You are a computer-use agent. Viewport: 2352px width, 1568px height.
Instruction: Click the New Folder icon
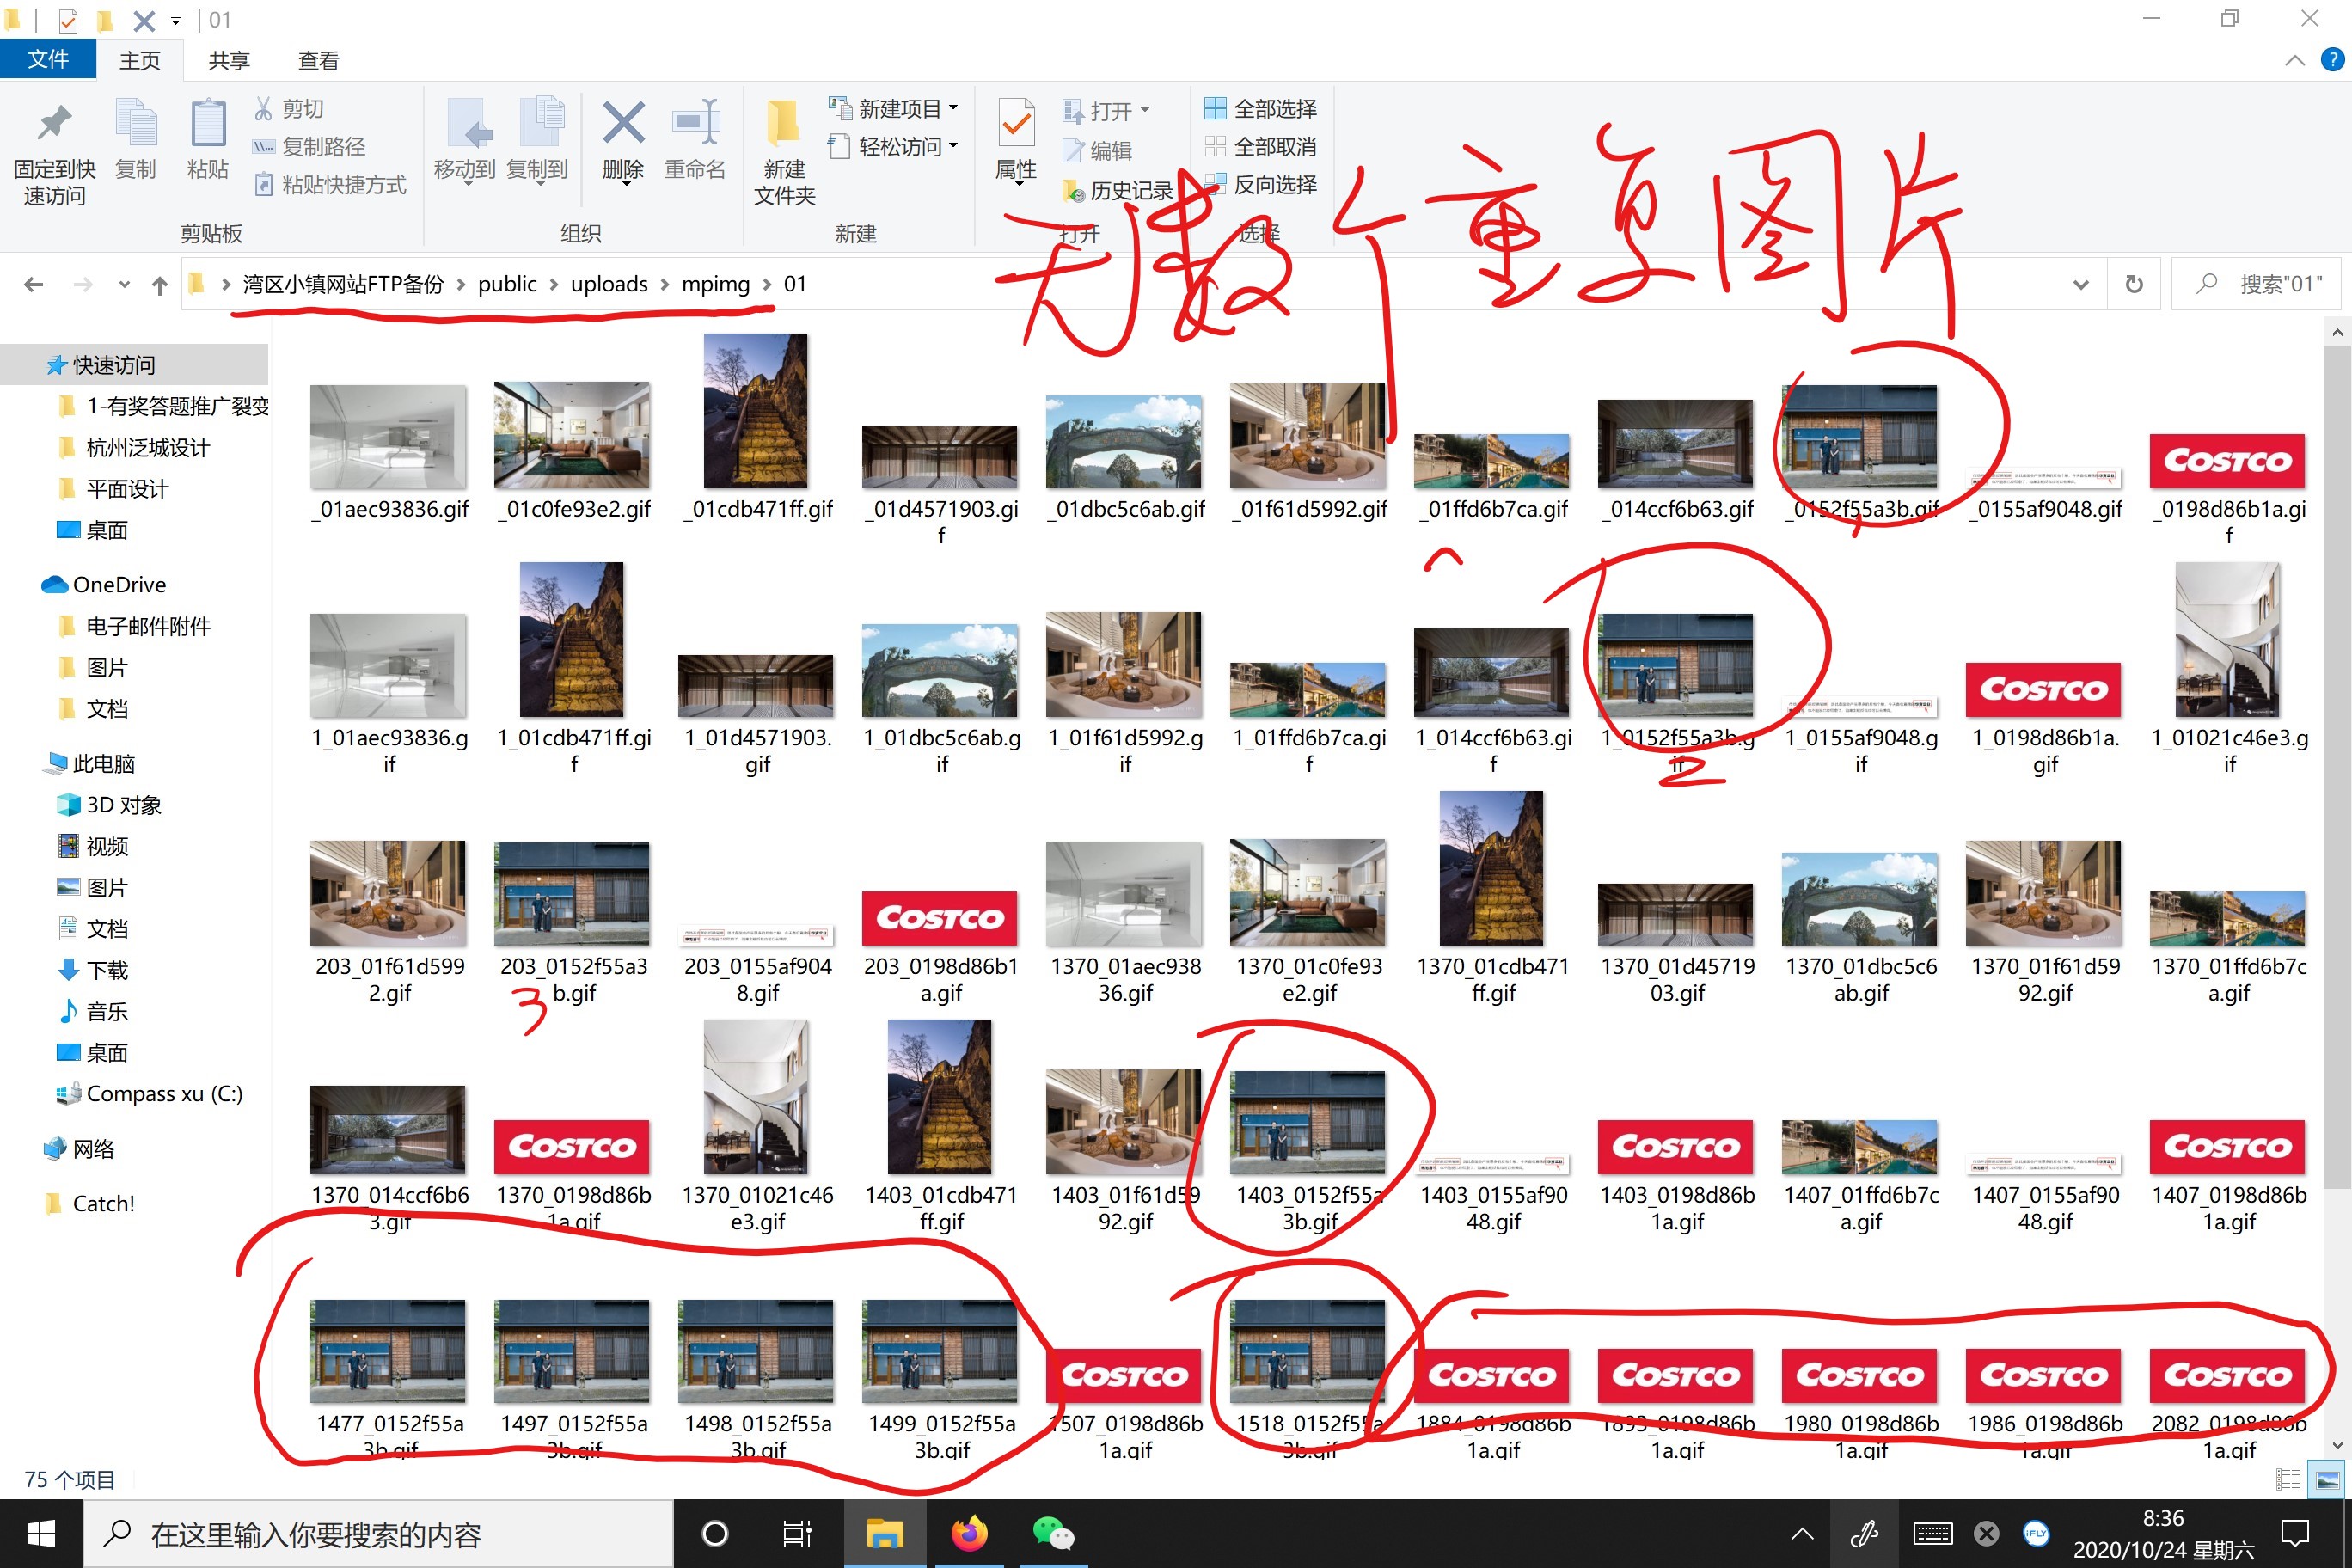click(x=783, y=123)
